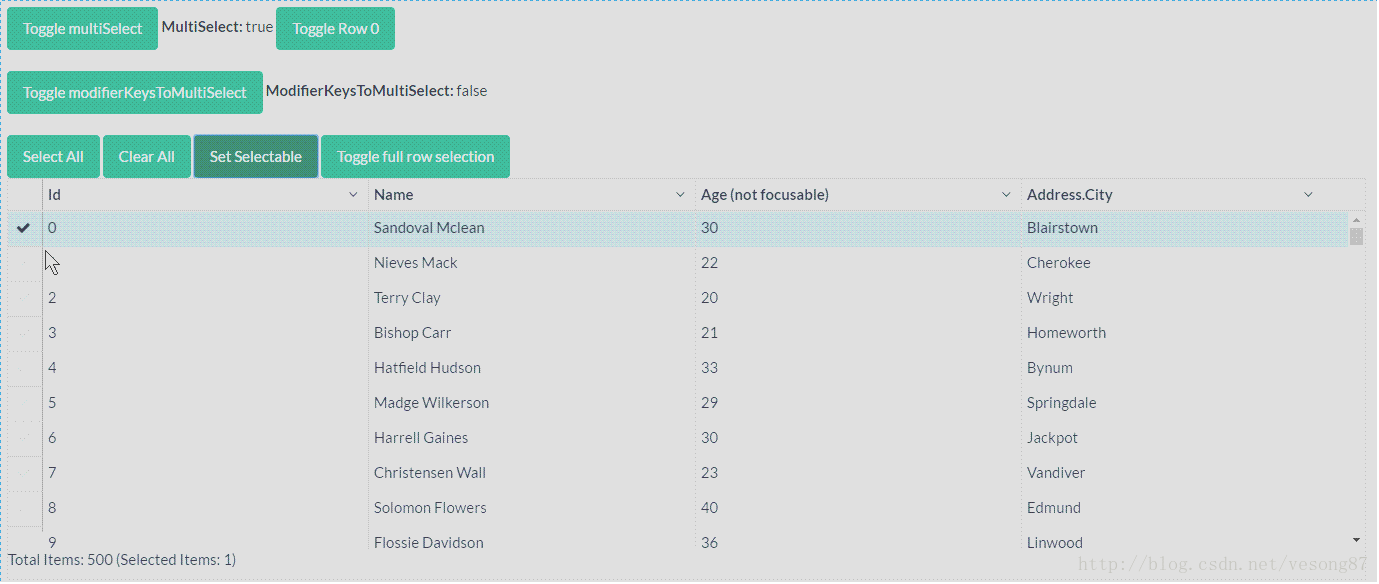Image resolution: width=1379 pixels, height=584 pixels.
Task: Click the Toggle Row 0 button
Action: 335,29
